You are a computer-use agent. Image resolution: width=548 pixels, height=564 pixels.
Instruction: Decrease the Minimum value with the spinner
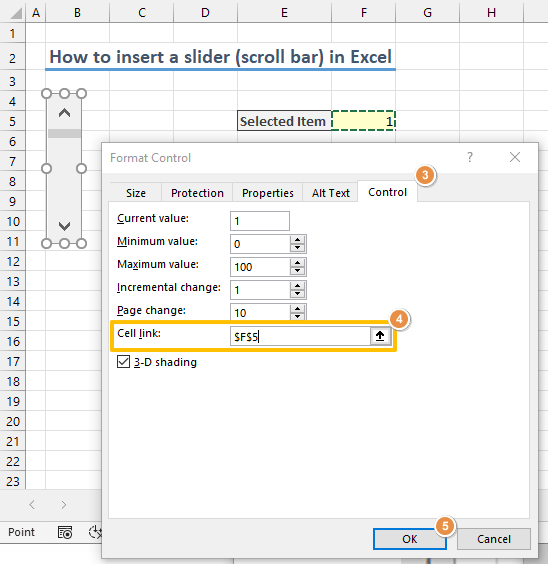297,248
